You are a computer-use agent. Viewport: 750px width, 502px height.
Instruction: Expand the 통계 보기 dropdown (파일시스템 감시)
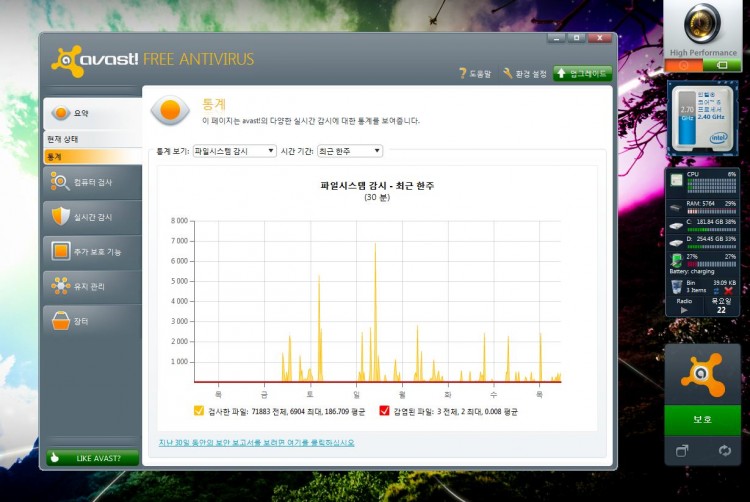234,151
